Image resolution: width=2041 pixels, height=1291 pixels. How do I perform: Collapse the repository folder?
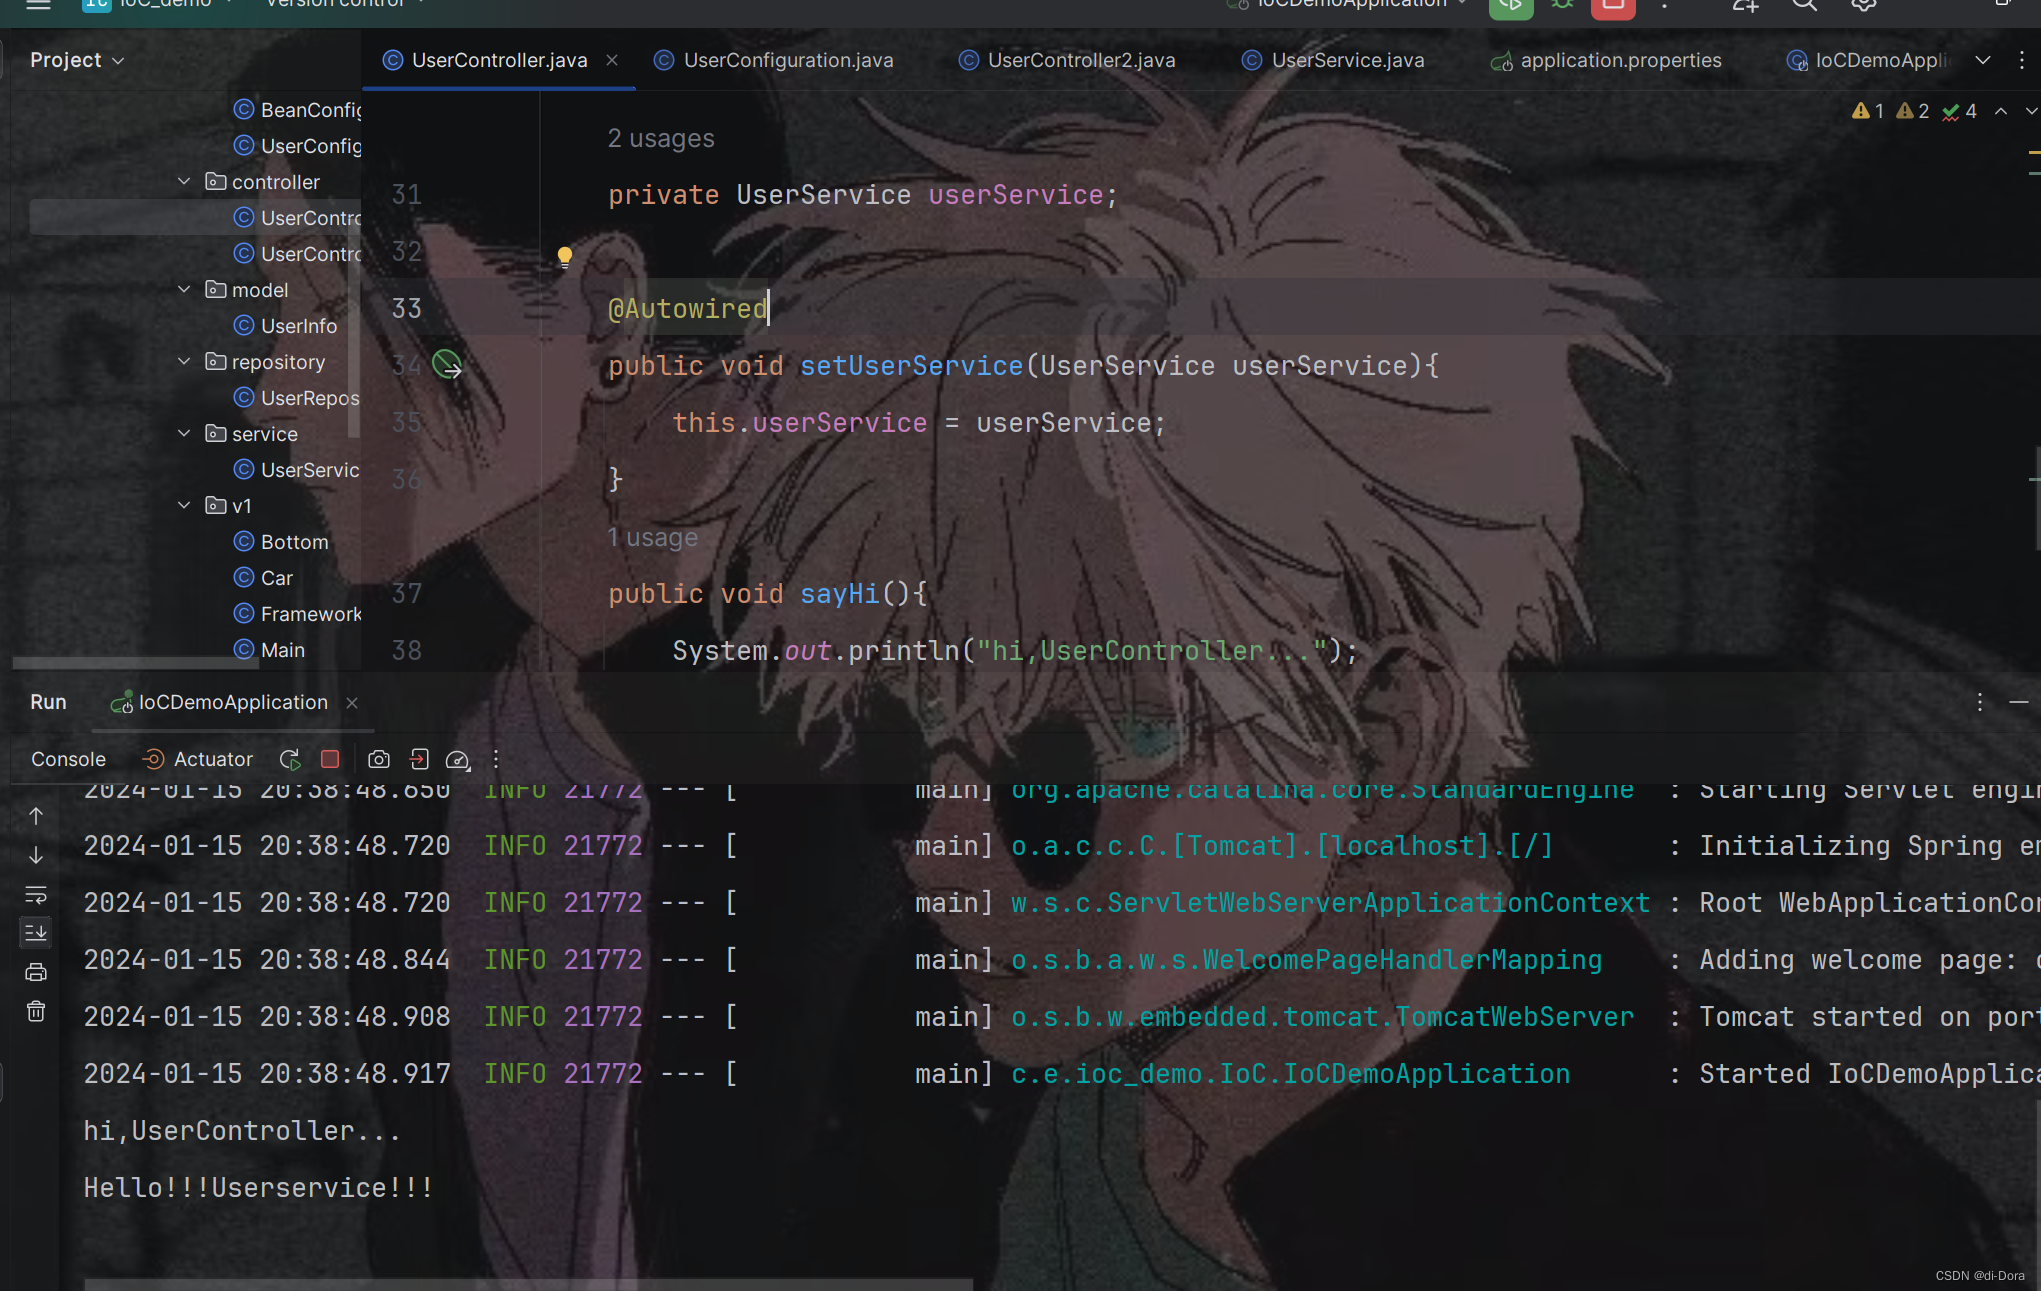[x=184, y=361]
